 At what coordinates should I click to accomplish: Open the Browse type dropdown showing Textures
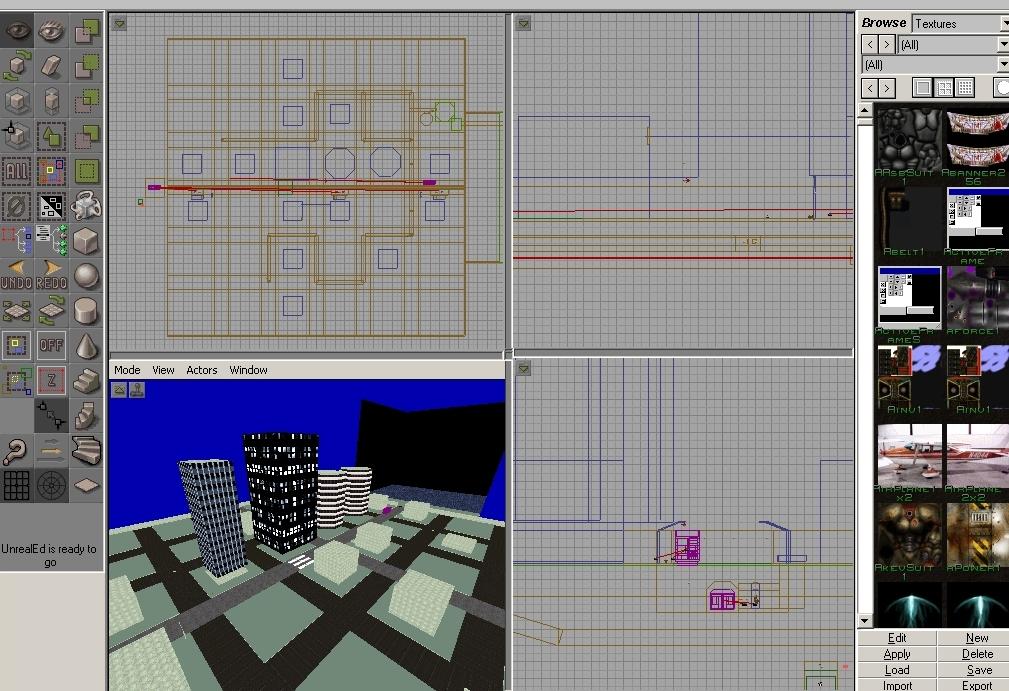(x=959, y=23)
